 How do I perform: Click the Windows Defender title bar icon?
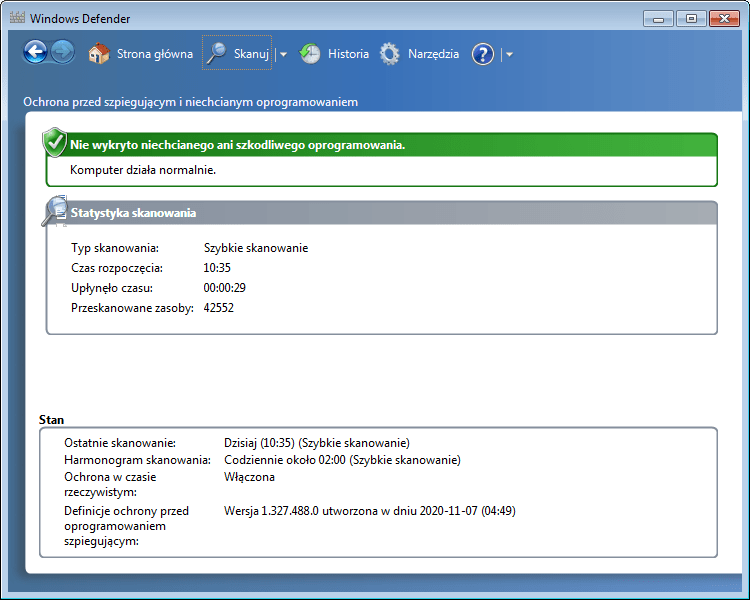[17, 18]
